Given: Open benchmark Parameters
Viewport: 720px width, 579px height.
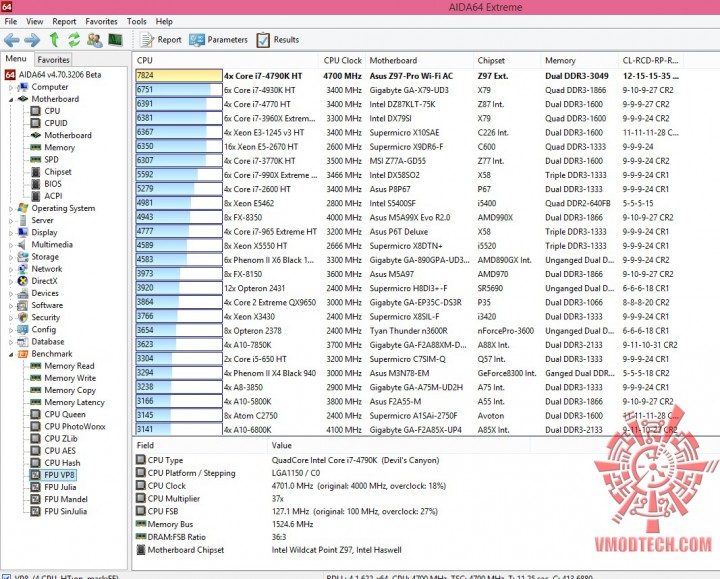Looking at the screenshot, I should coord(218,40).
